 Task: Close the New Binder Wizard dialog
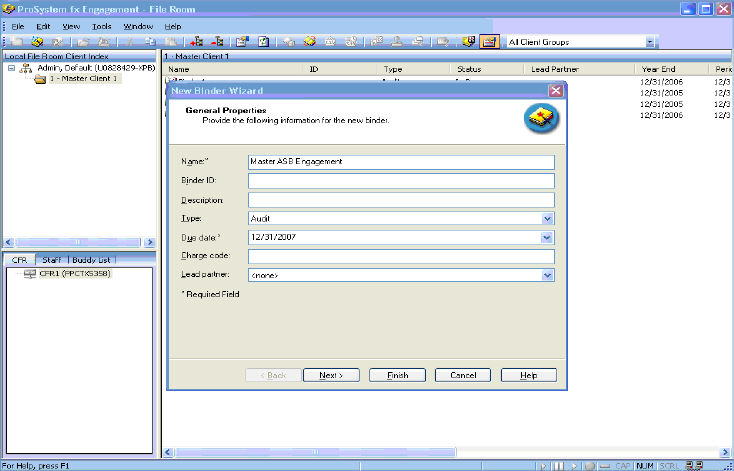click(x=555, y=90)
